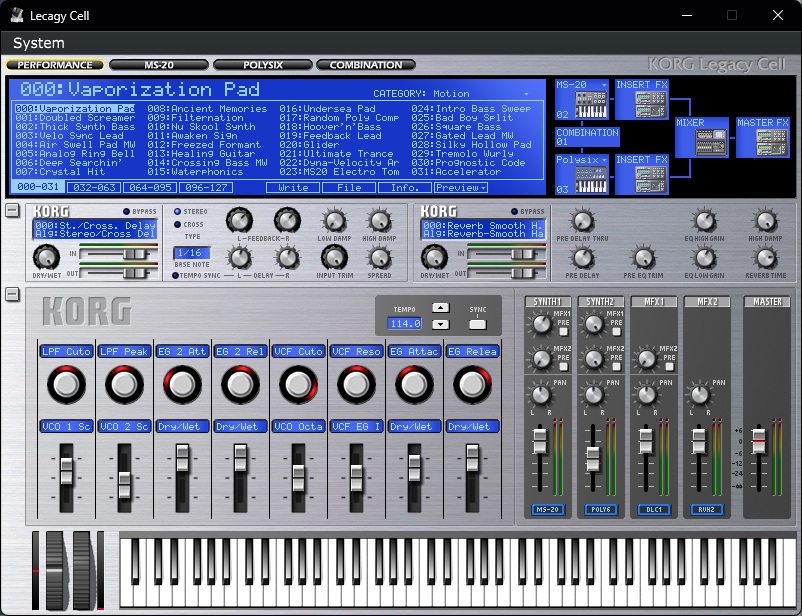Viewport: 802px width, 616px height.
Task: Open the MS-20 synth slot dropdown
Action: point(604,85)
